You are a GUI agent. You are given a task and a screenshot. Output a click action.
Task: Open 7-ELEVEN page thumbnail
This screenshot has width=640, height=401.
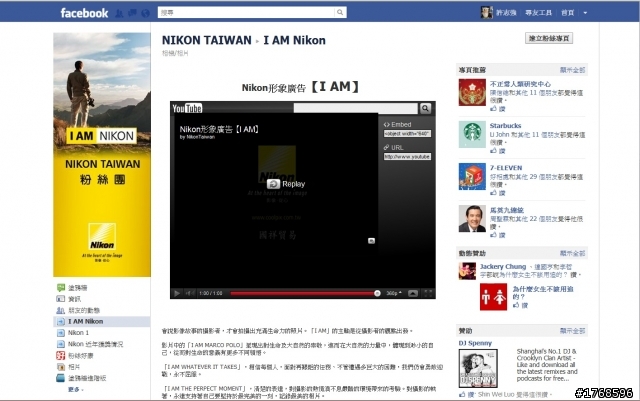[472, 176]
